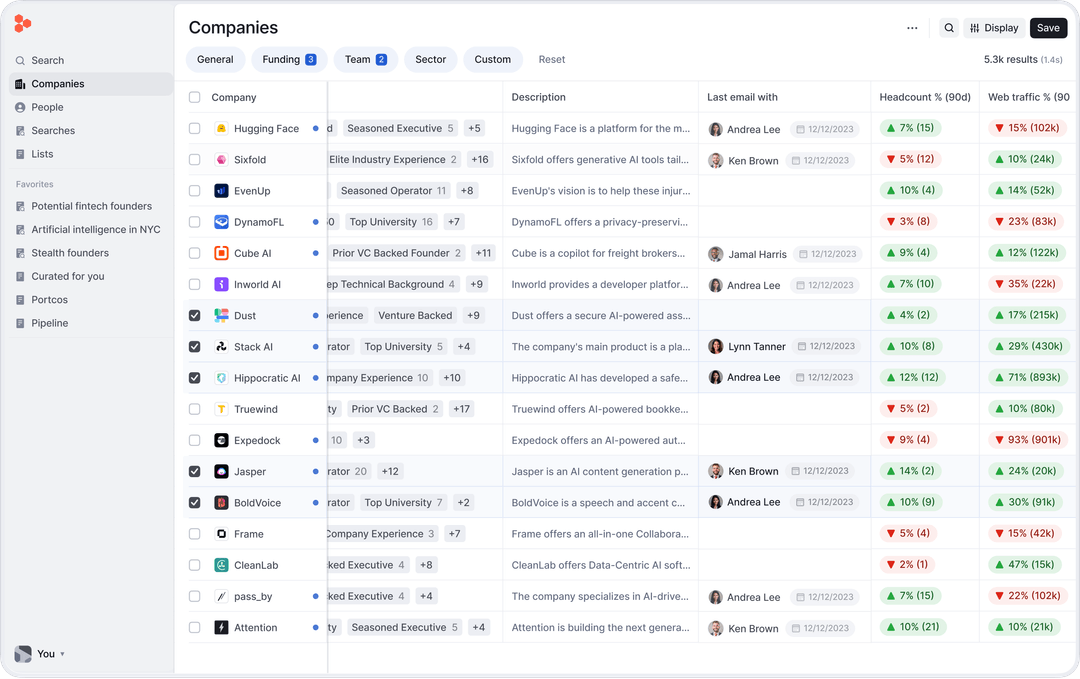Open the Team filter options
This screenshot has width=1080, height=679.
365,59
